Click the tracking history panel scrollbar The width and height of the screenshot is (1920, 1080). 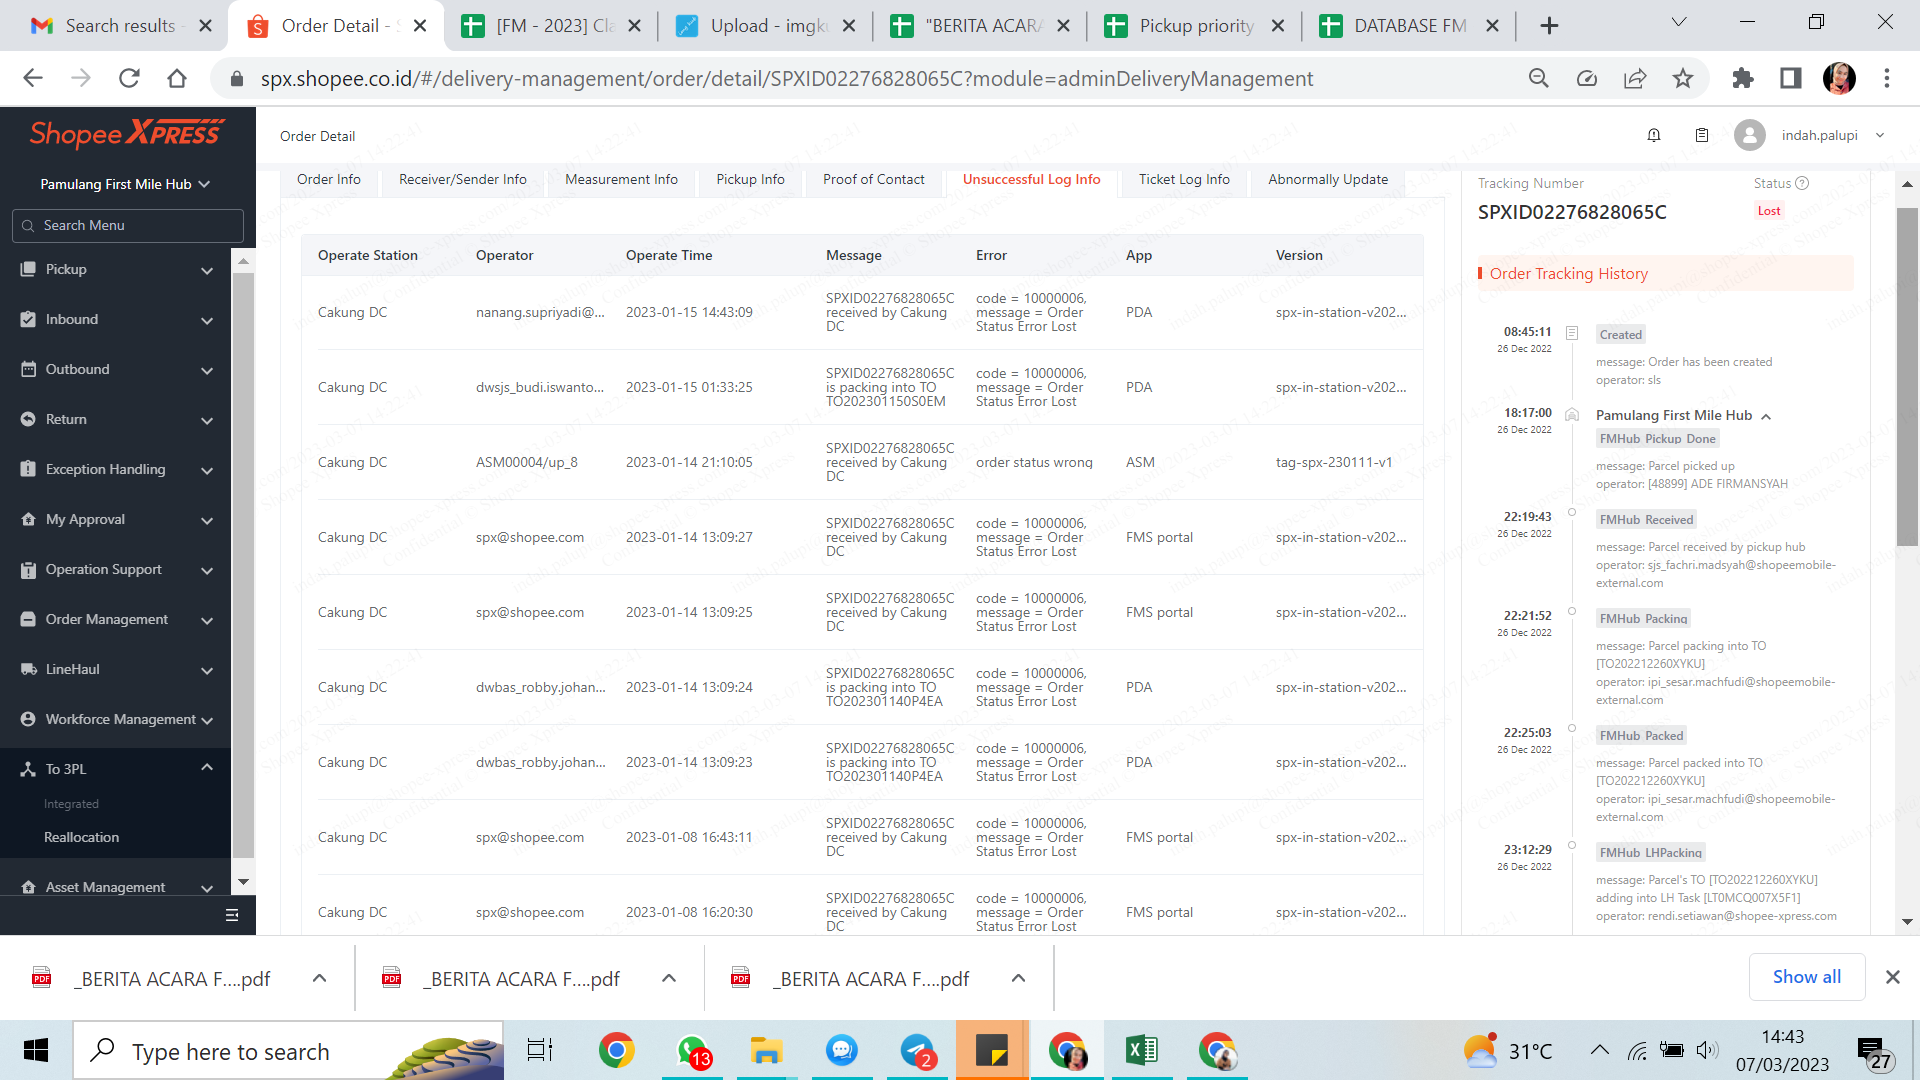click(x=1907, y=377)
